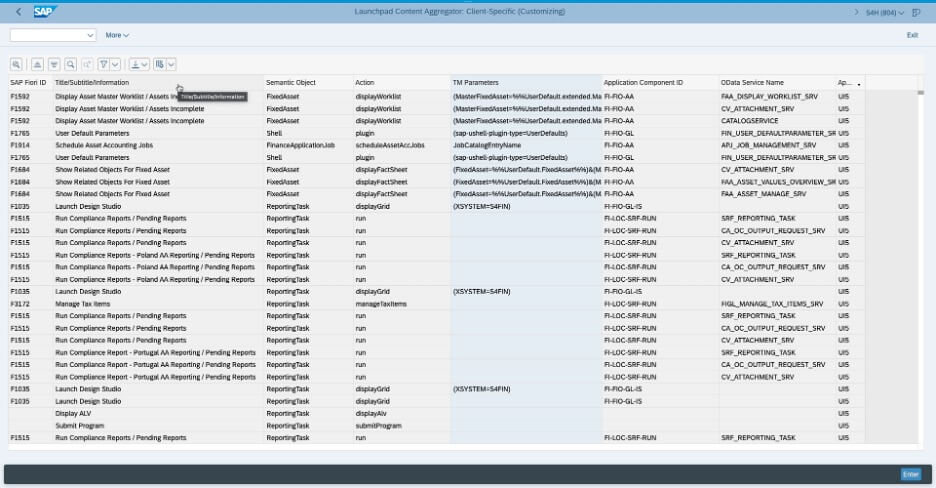
Task: Open the Find search toolbar icon
Action: tap(70, 64)
